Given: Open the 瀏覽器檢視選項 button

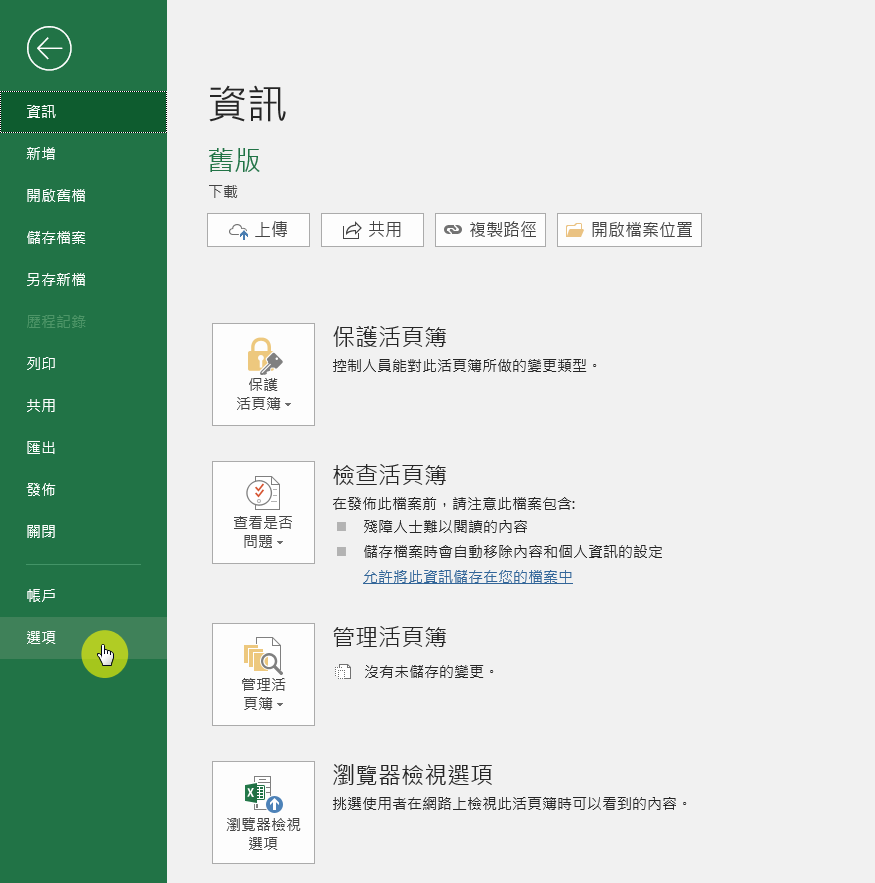Looking at the screenshot, I should coord(264,813).
